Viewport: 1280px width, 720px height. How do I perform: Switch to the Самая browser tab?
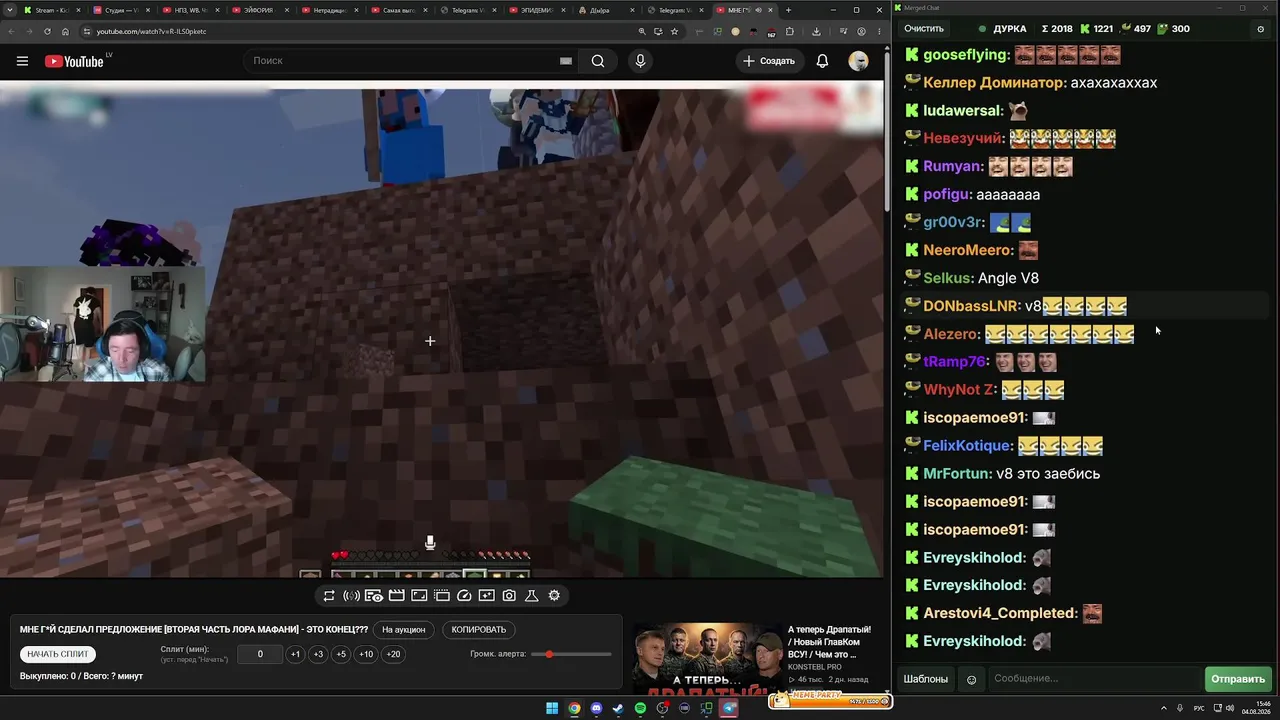point(397,10)
